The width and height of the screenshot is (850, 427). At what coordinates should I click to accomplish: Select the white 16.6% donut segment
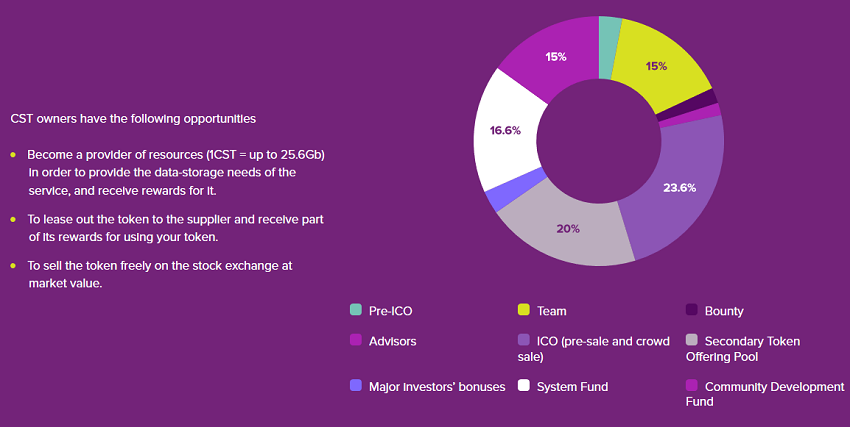point(506,131)
